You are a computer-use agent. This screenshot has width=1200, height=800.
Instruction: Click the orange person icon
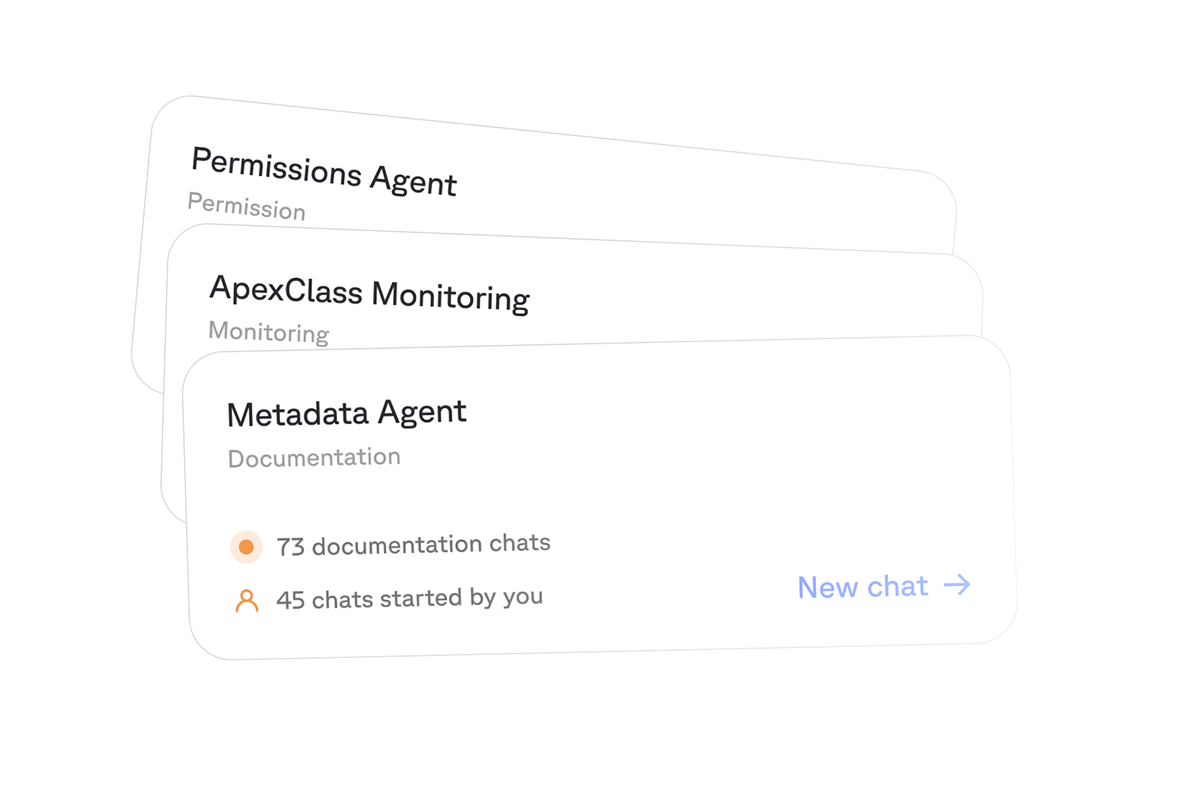[246, 601]
